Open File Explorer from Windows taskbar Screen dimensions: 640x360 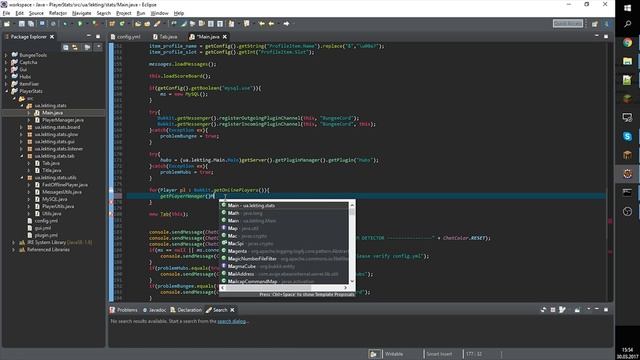(x=627, y=61)
